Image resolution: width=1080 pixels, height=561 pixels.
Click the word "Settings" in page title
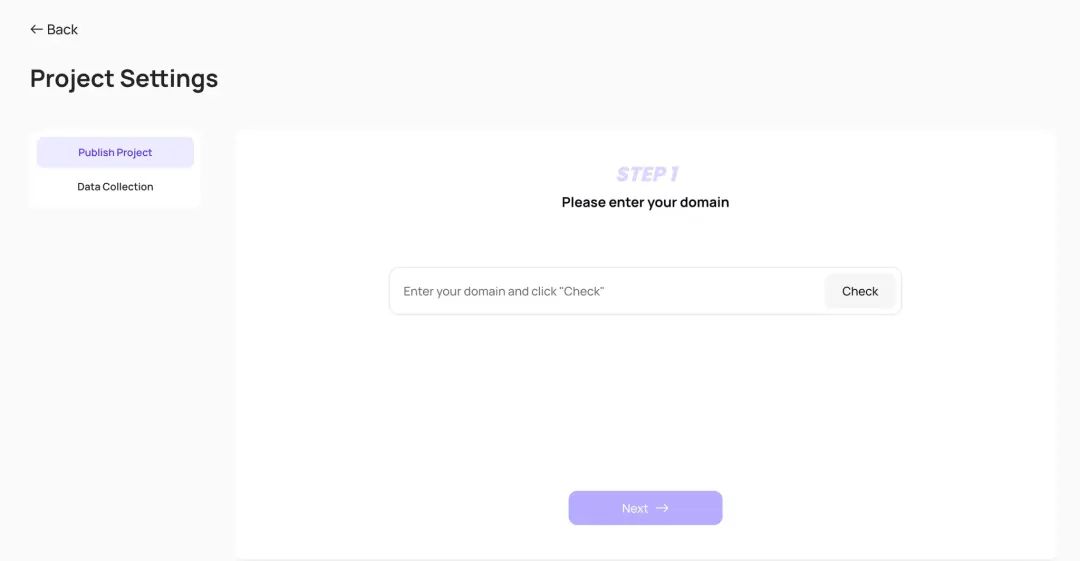[x=169, y=79]
